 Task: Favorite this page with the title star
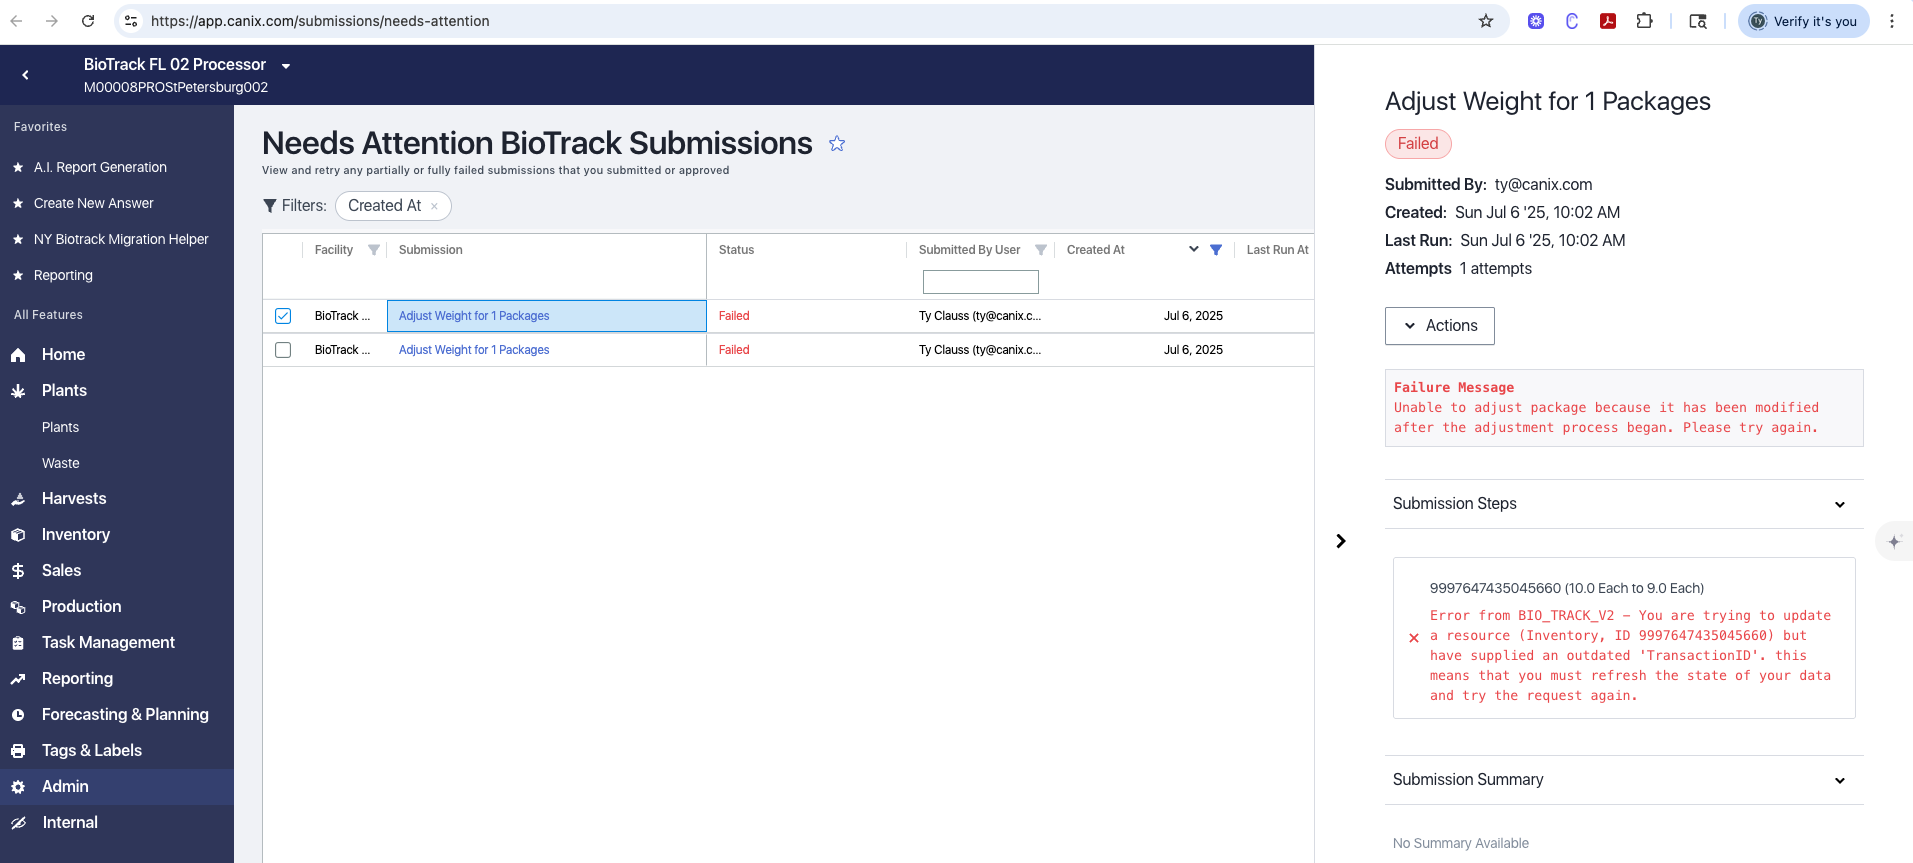(x=837, y=144)
